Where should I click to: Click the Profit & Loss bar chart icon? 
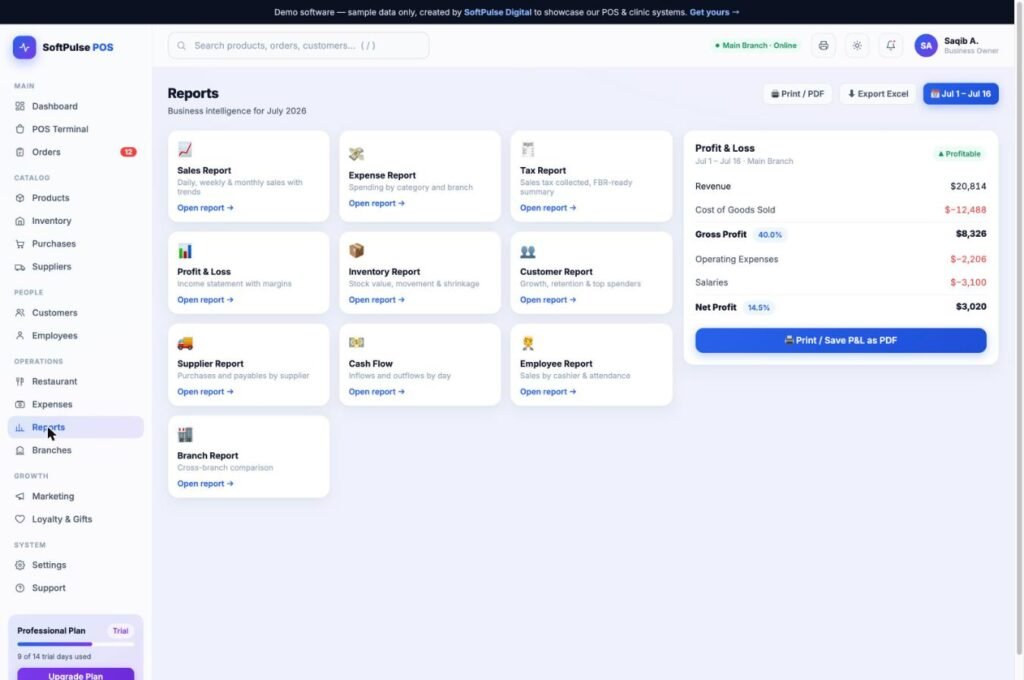click(x=185, y=251)
